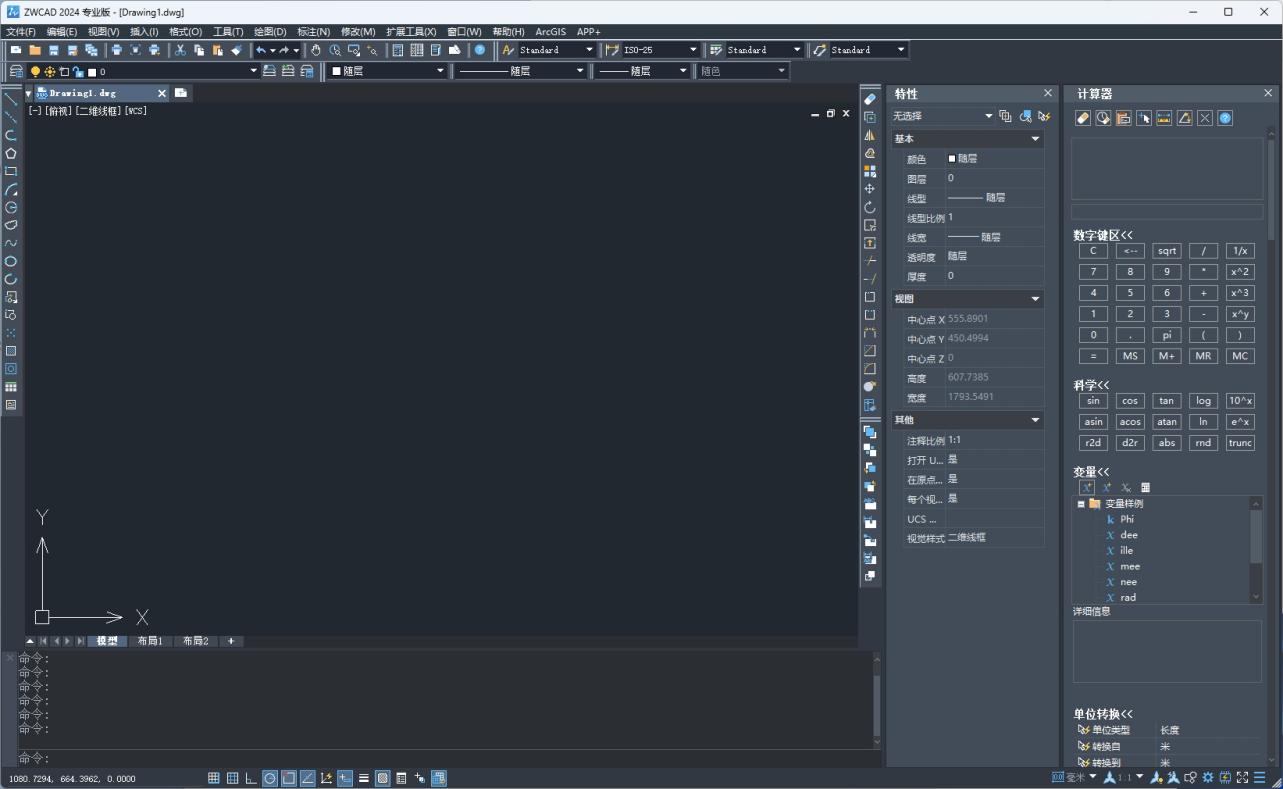Open the 随层 color swatch dropdown
The image size is (1283, 789).
[387, 71]
